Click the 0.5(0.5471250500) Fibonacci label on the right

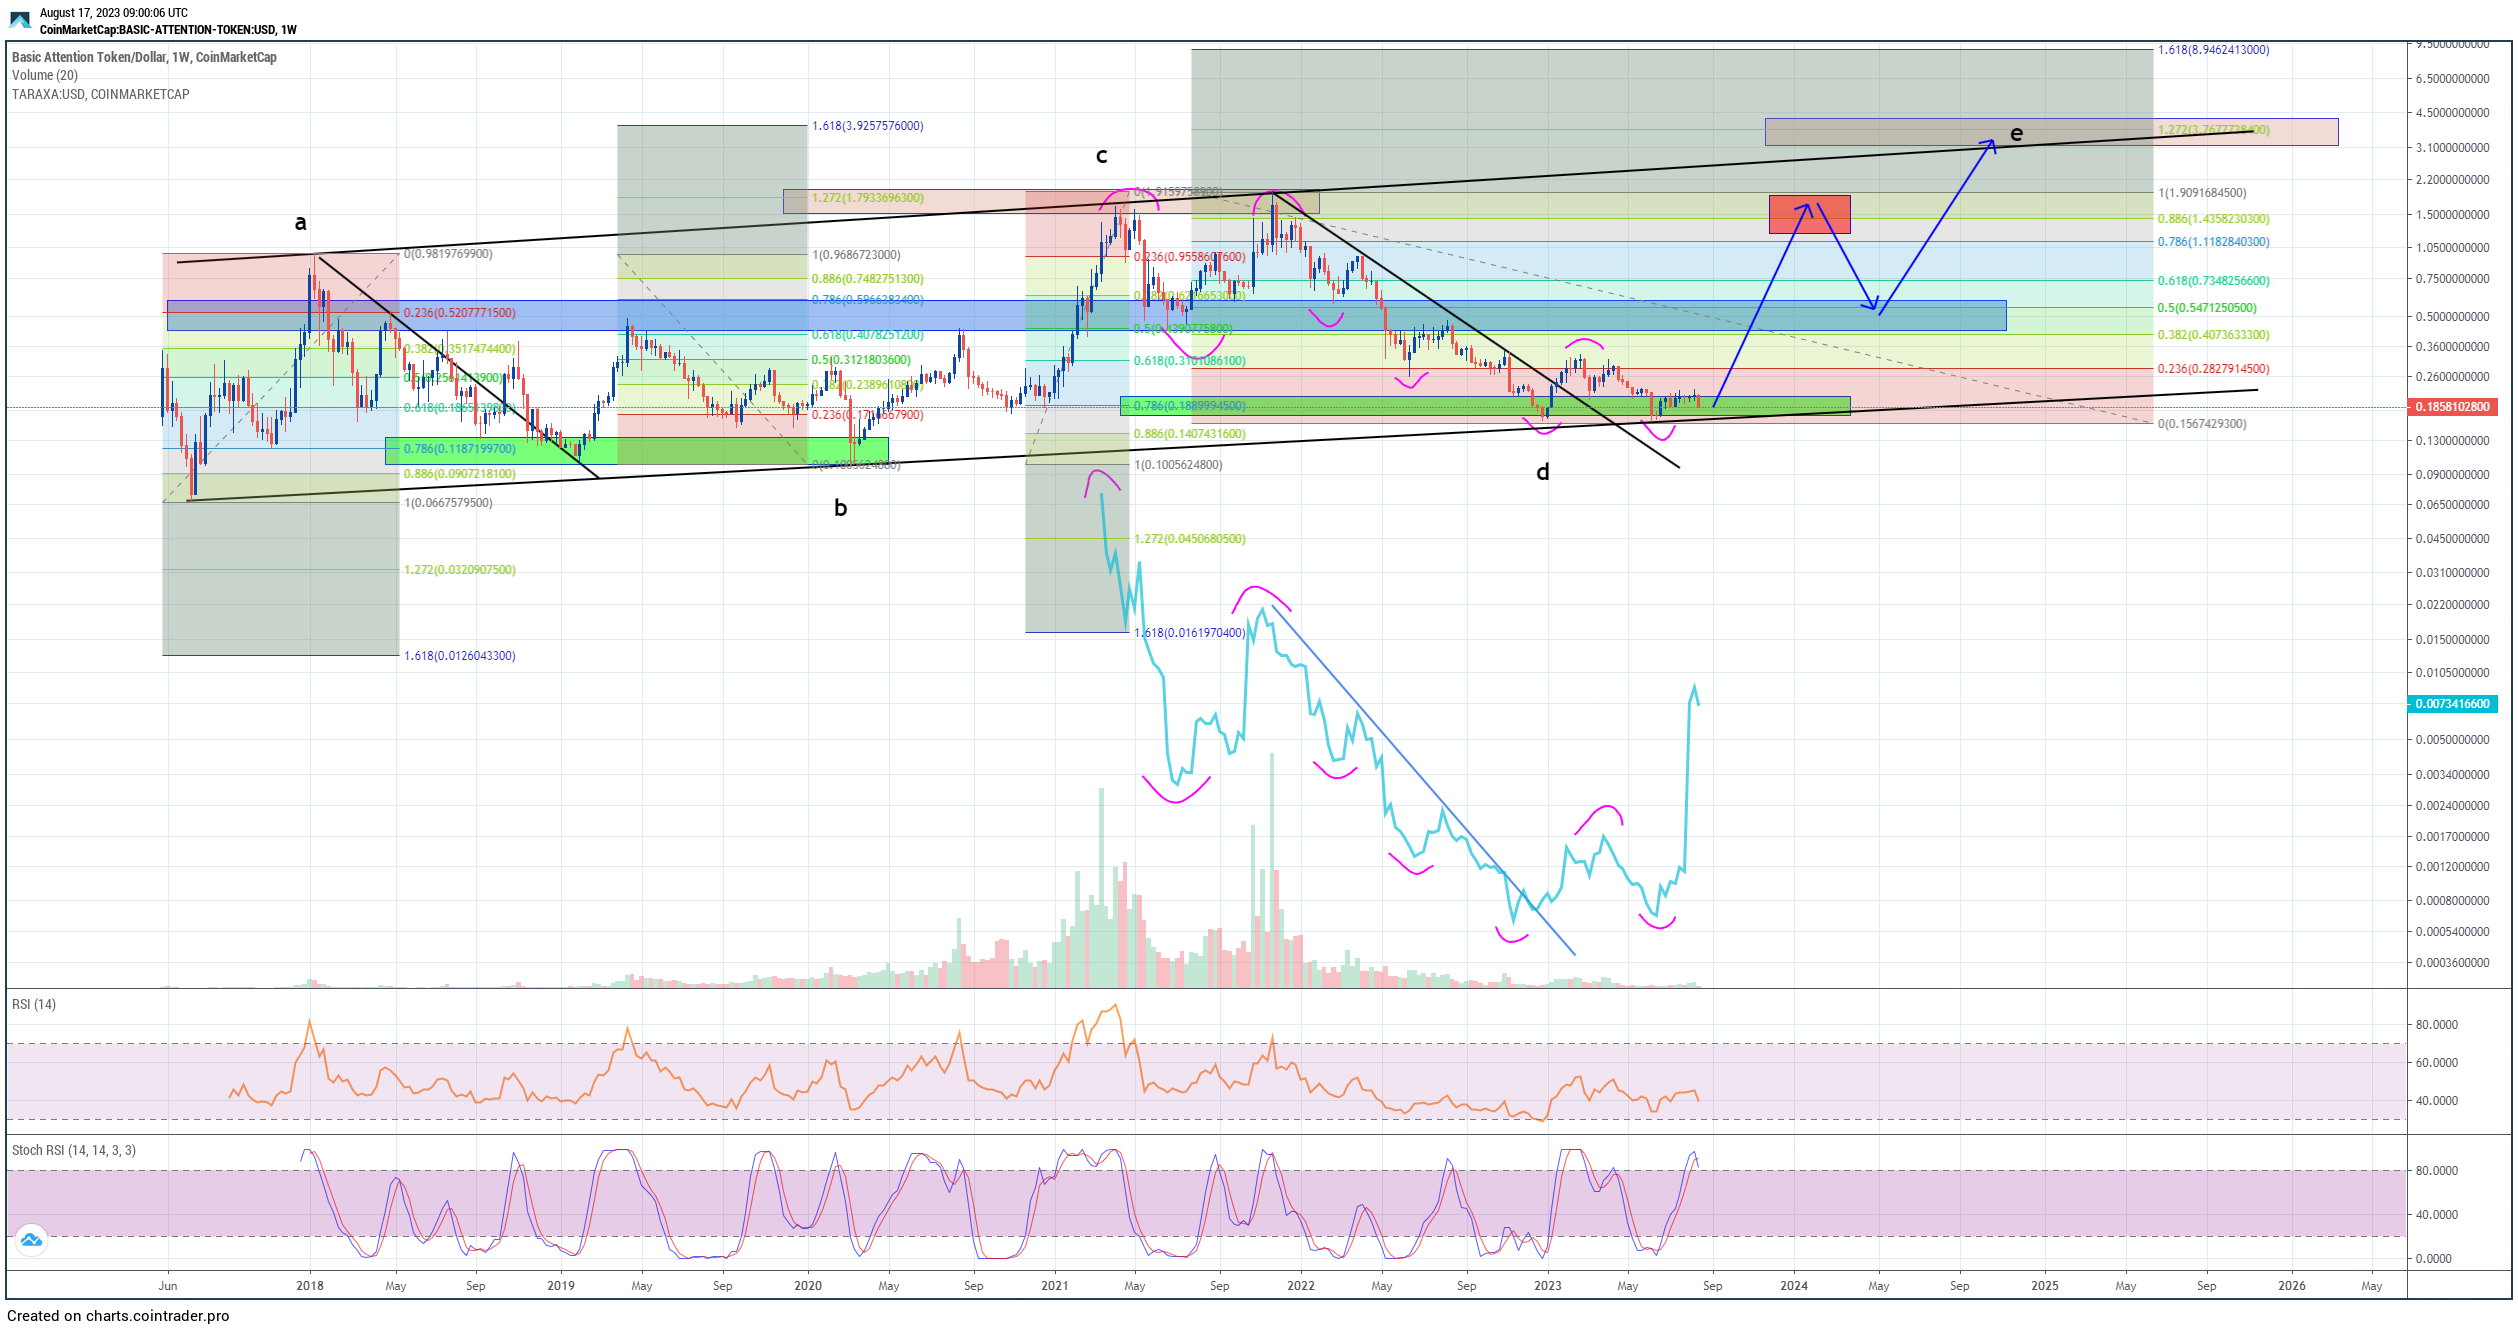(x=2206, y=308)
